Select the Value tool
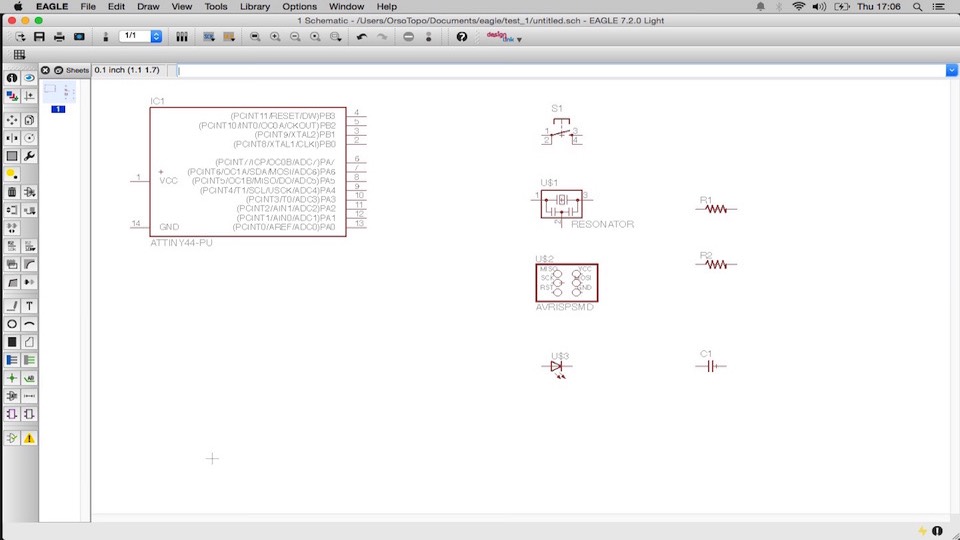The height and width of the screenshot is (540, 960). 29,246
